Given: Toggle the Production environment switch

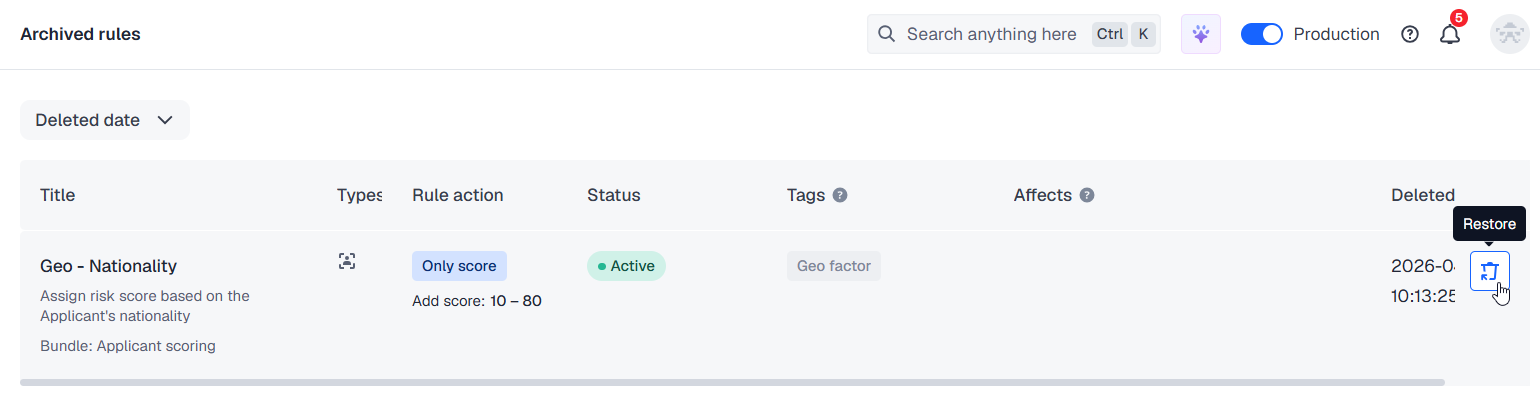Looking at the screenshot, I should [1261, 34].
